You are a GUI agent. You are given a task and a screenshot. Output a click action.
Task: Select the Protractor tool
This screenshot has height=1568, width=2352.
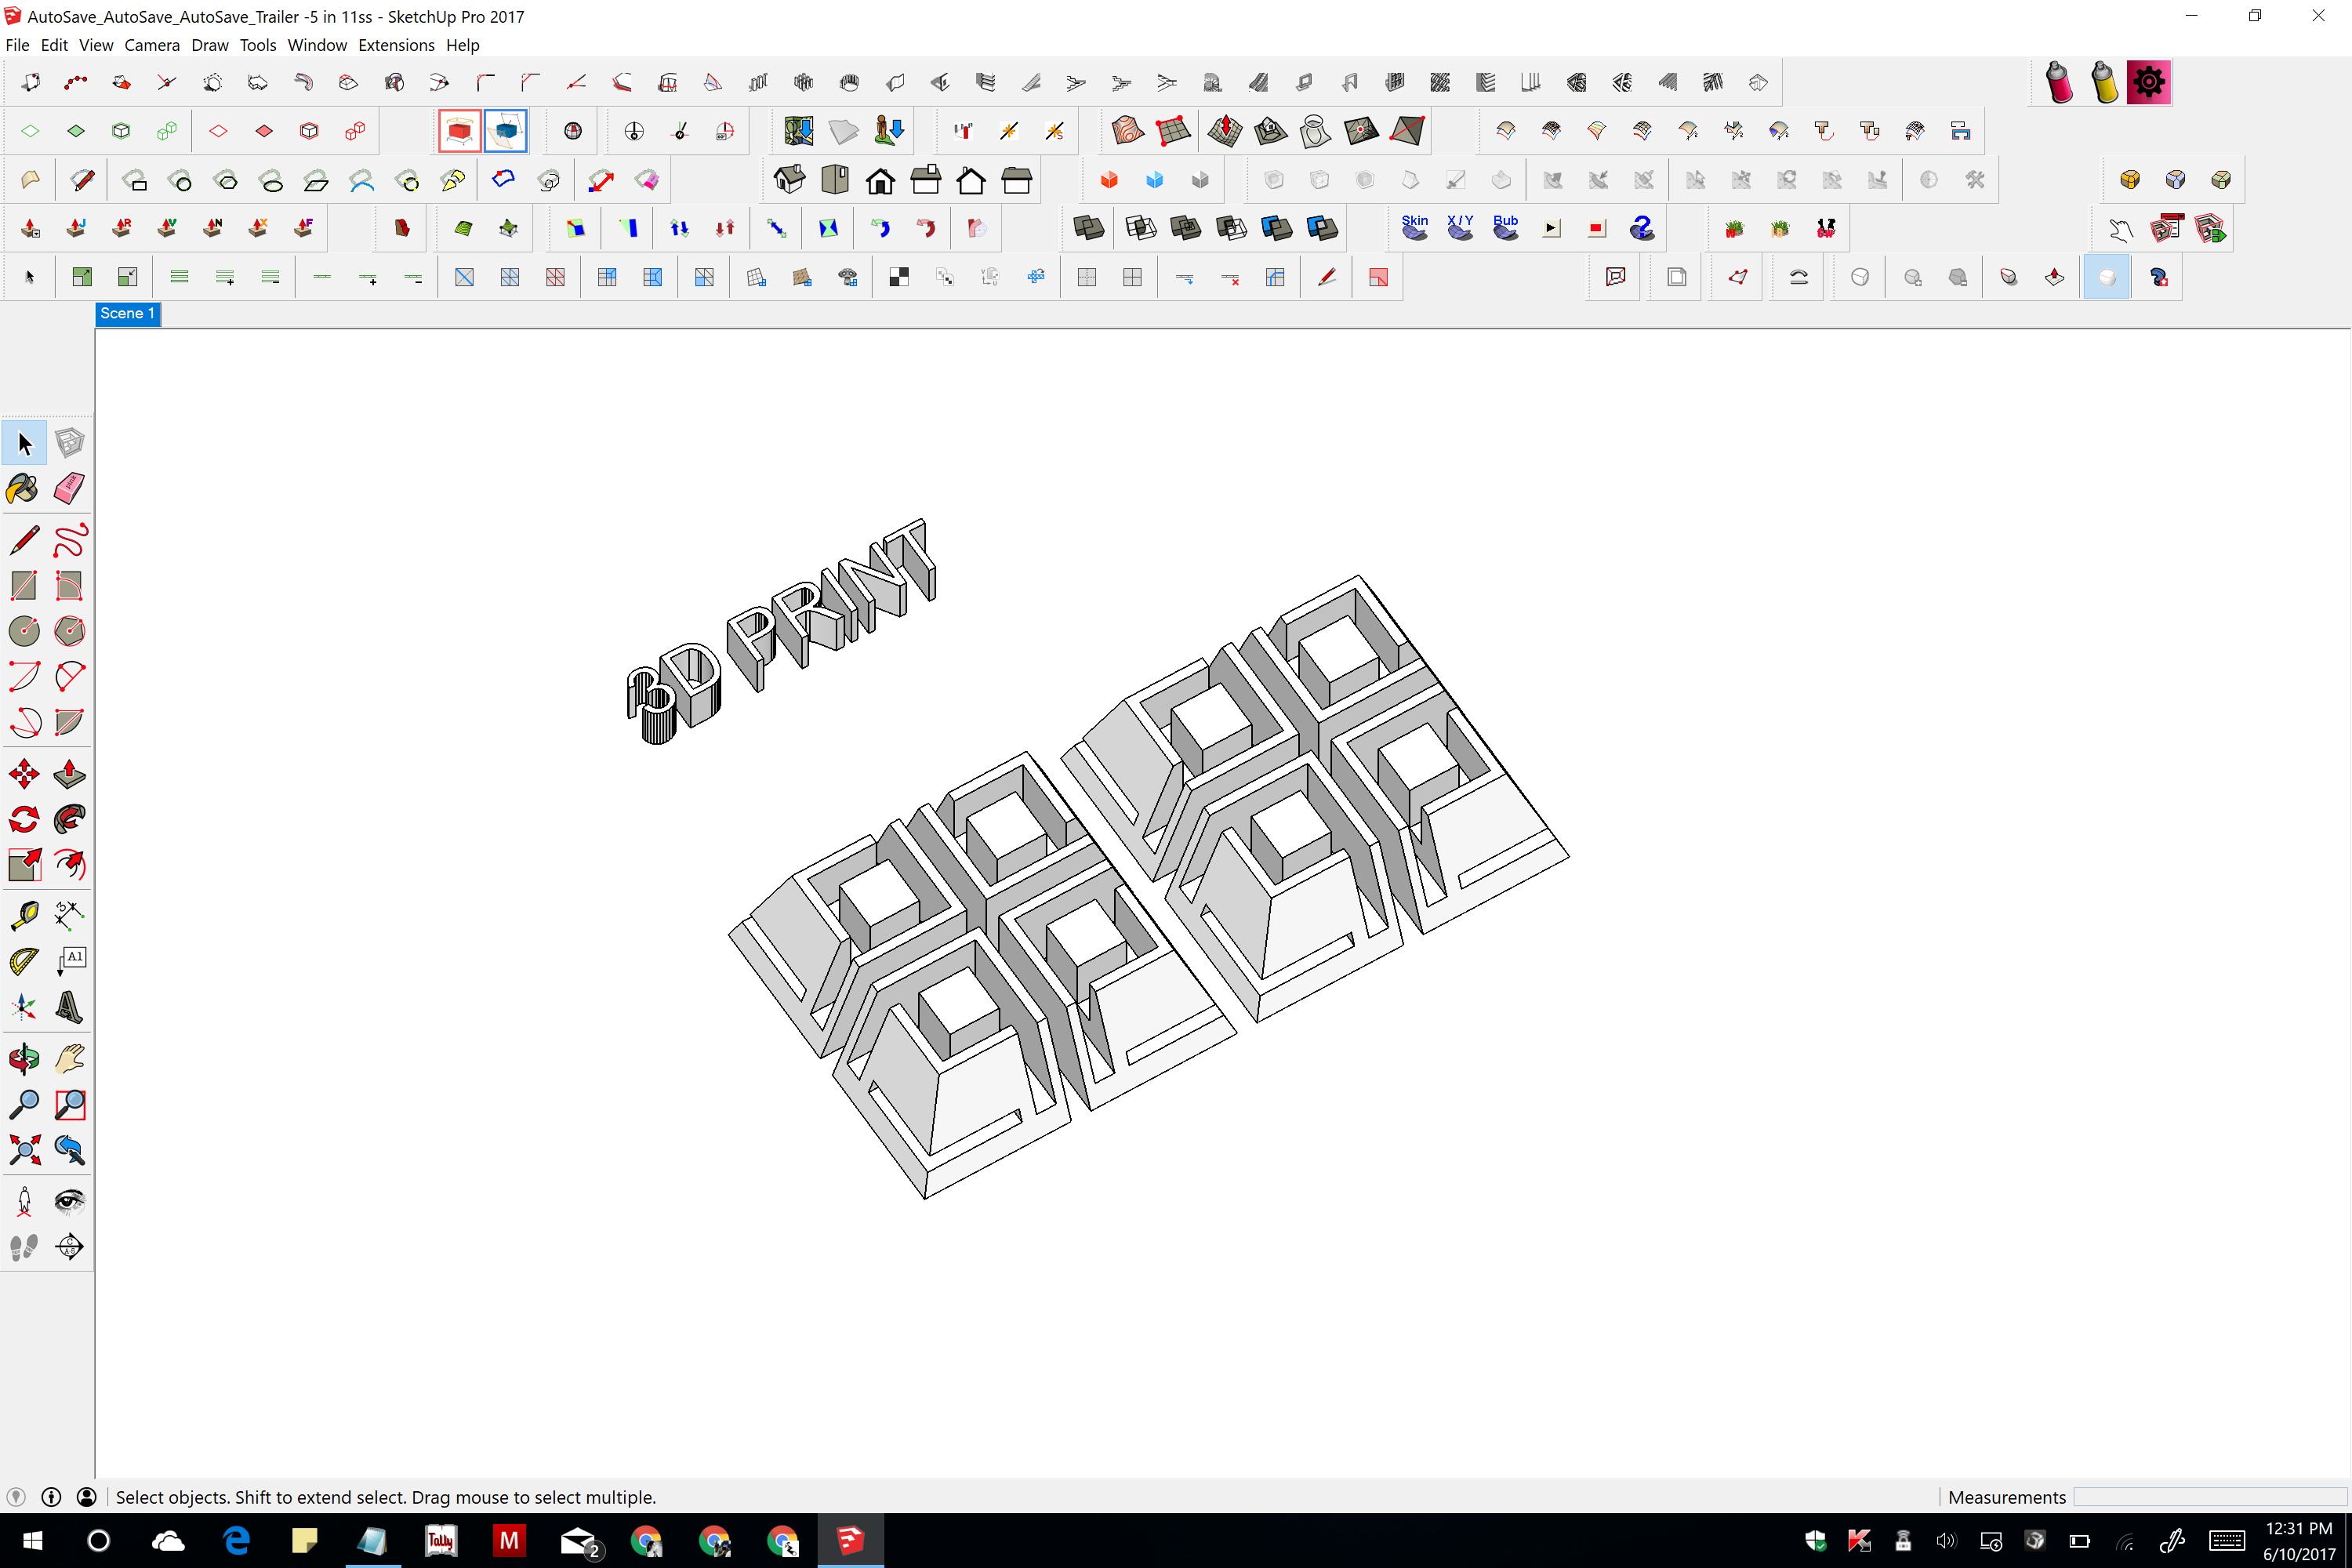[25, 961]
